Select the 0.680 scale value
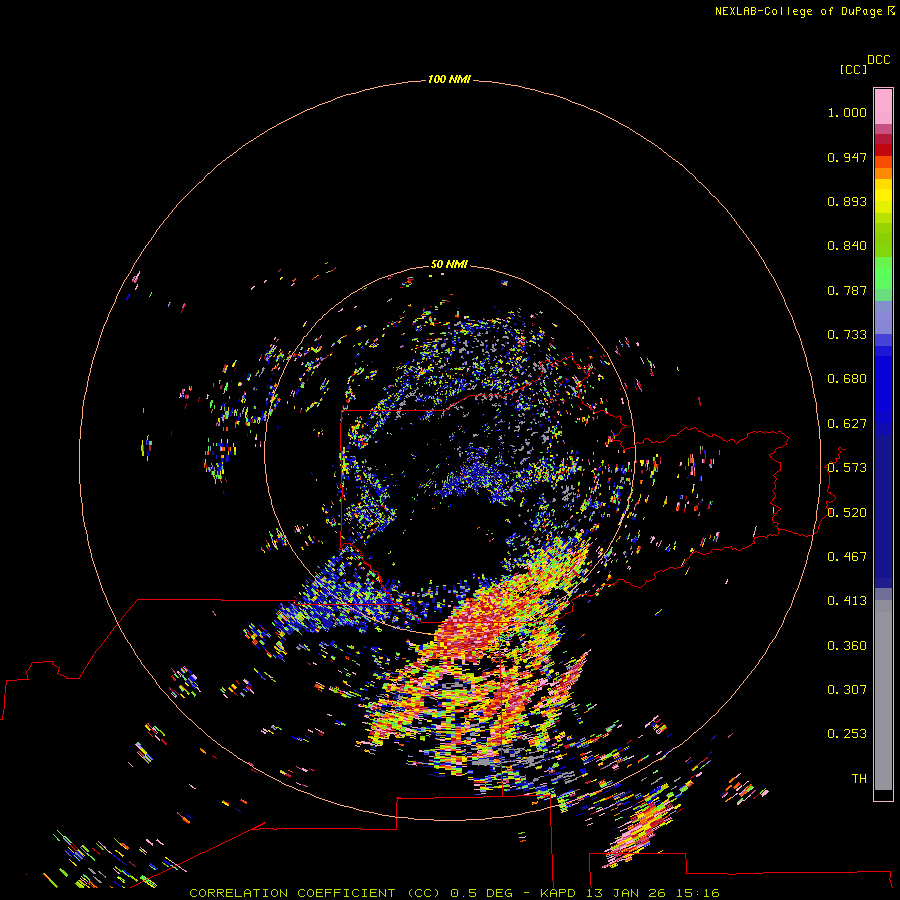The image size is (900, 900). (x=847, y=379)
